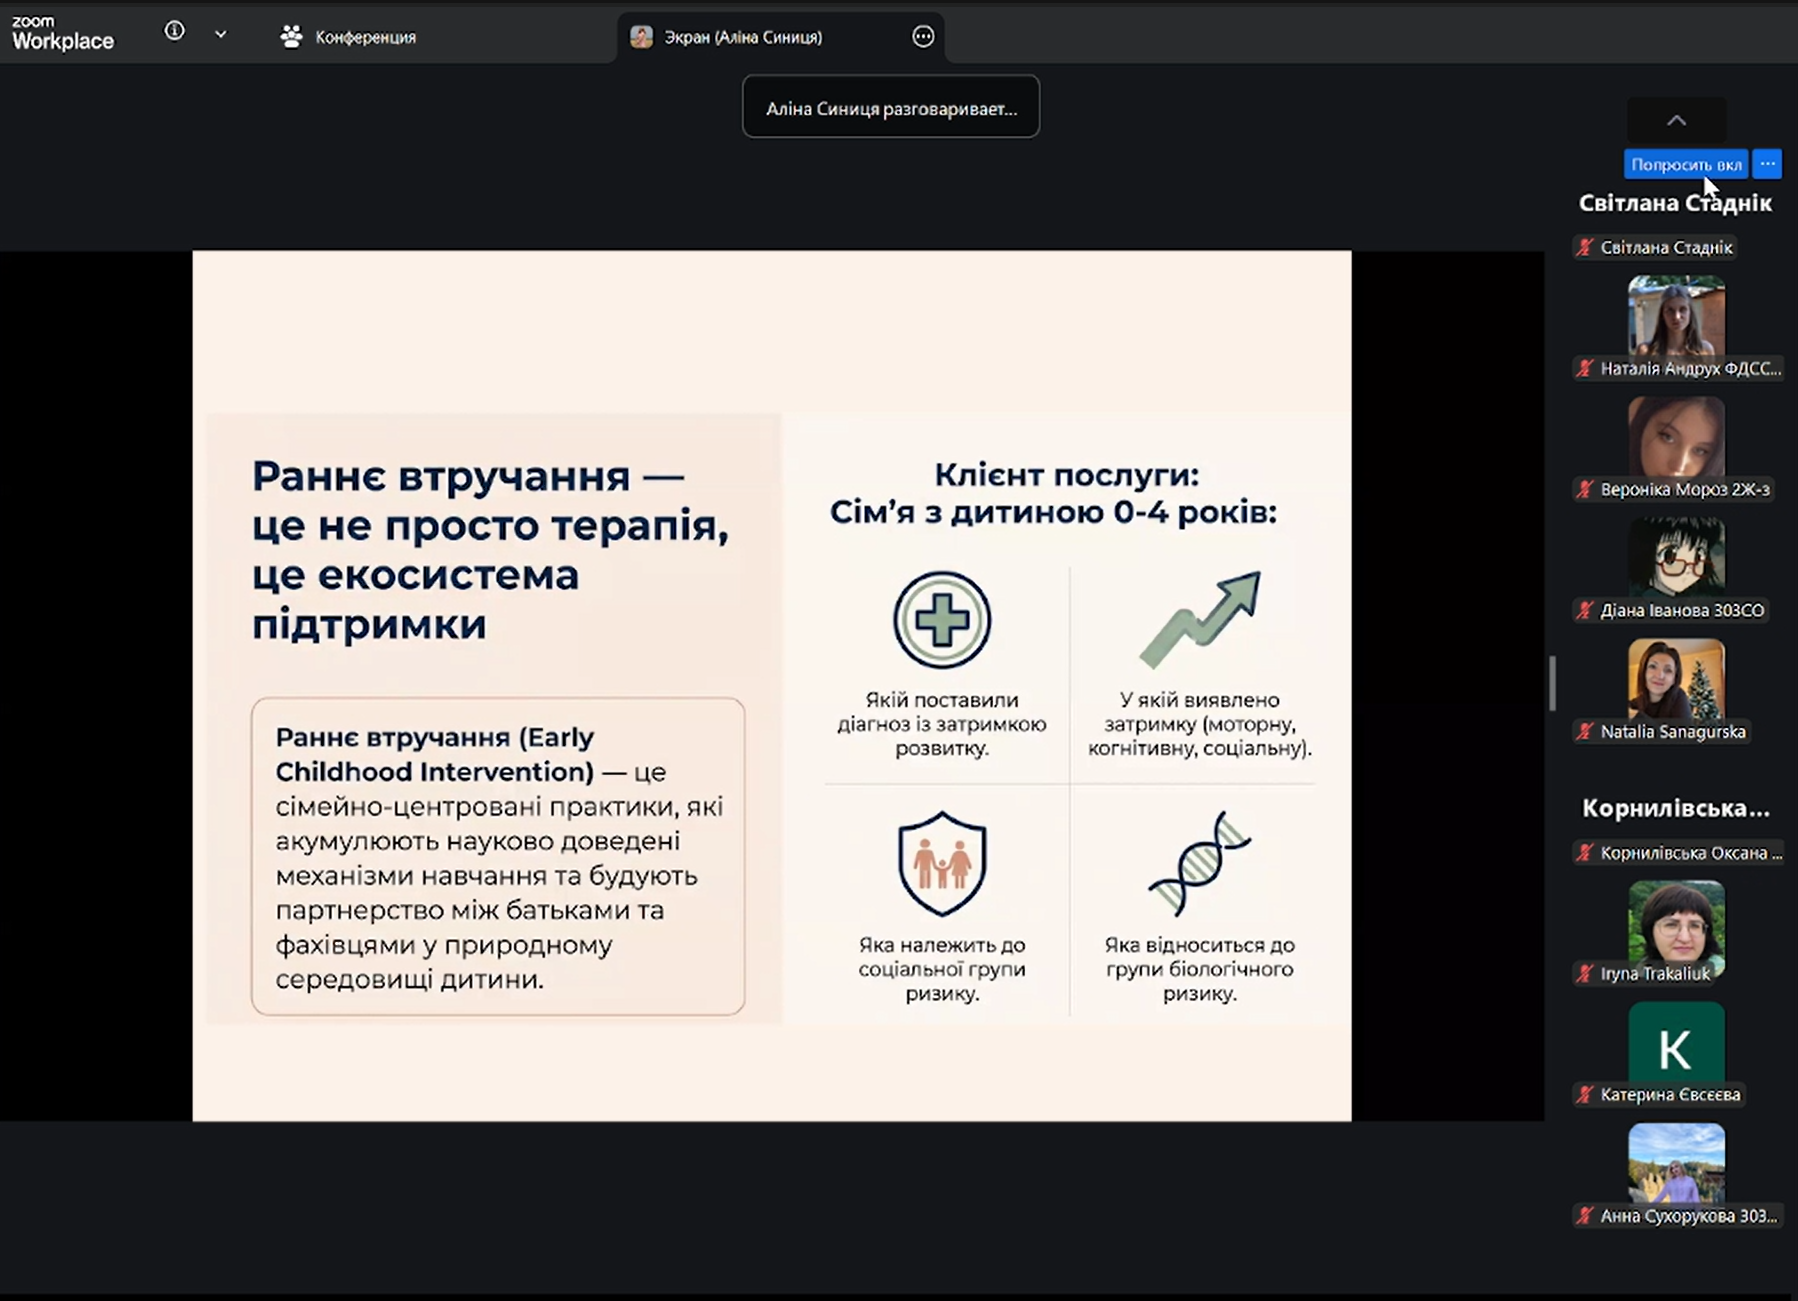The width and height of the screenshot is (1798, 1301).
Task: Click the muted mic icon beside Вероніка Мороз
Action: point(1585,490)
